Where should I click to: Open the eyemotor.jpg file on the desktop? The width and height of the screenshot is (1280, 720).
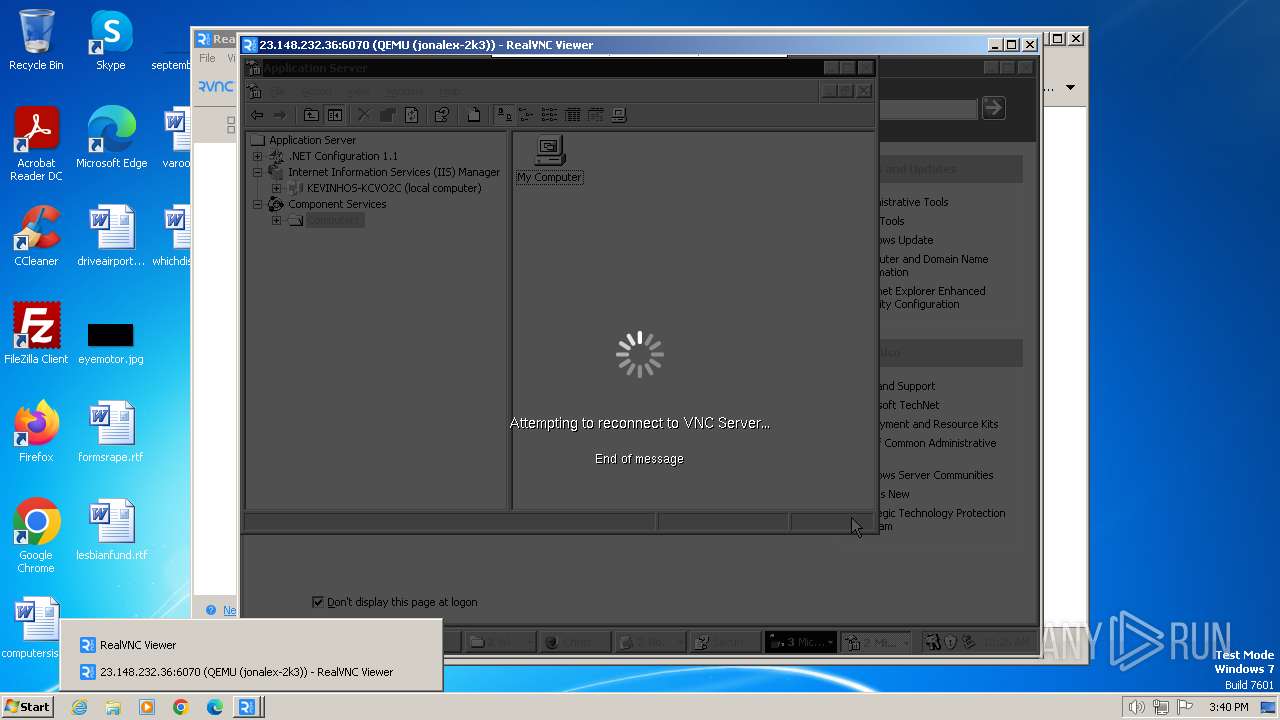tap(110, 341)
